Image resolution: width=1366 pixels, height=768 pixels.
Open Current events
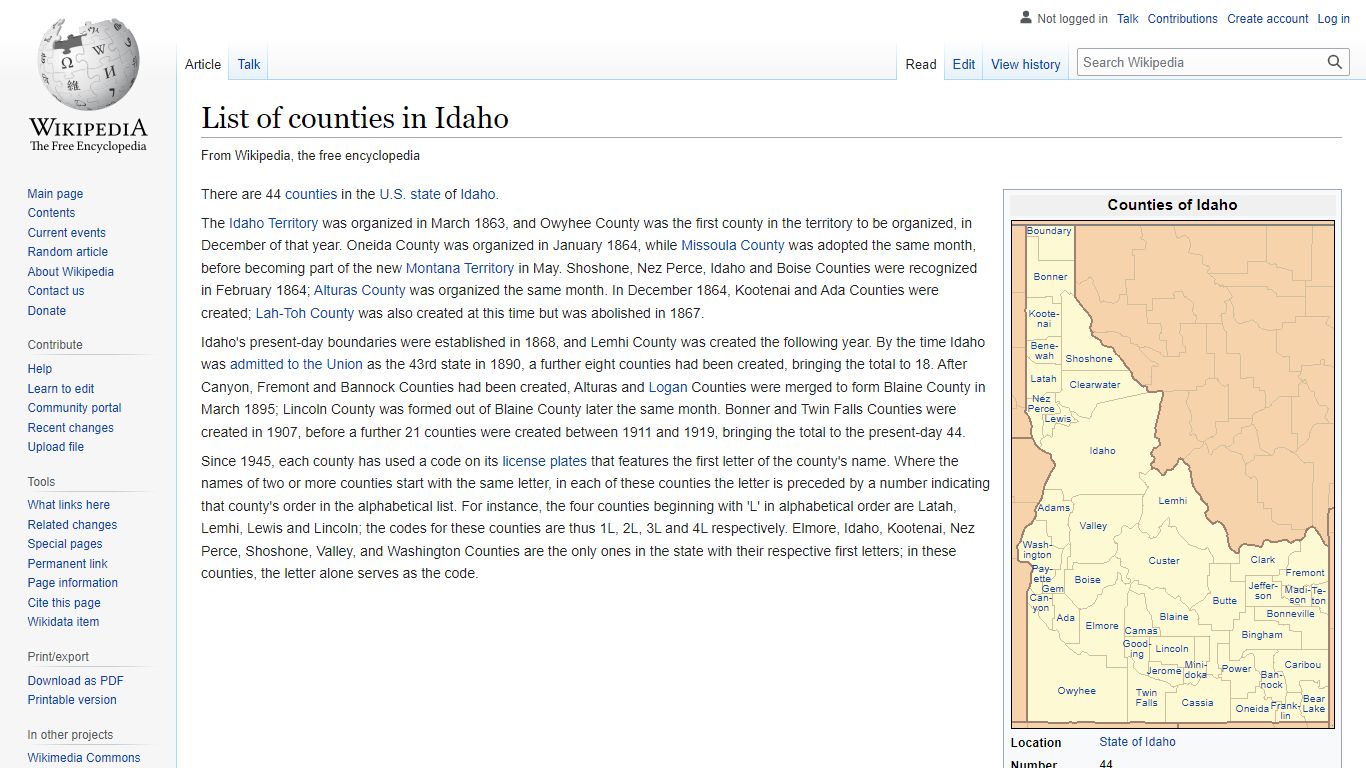66,233
